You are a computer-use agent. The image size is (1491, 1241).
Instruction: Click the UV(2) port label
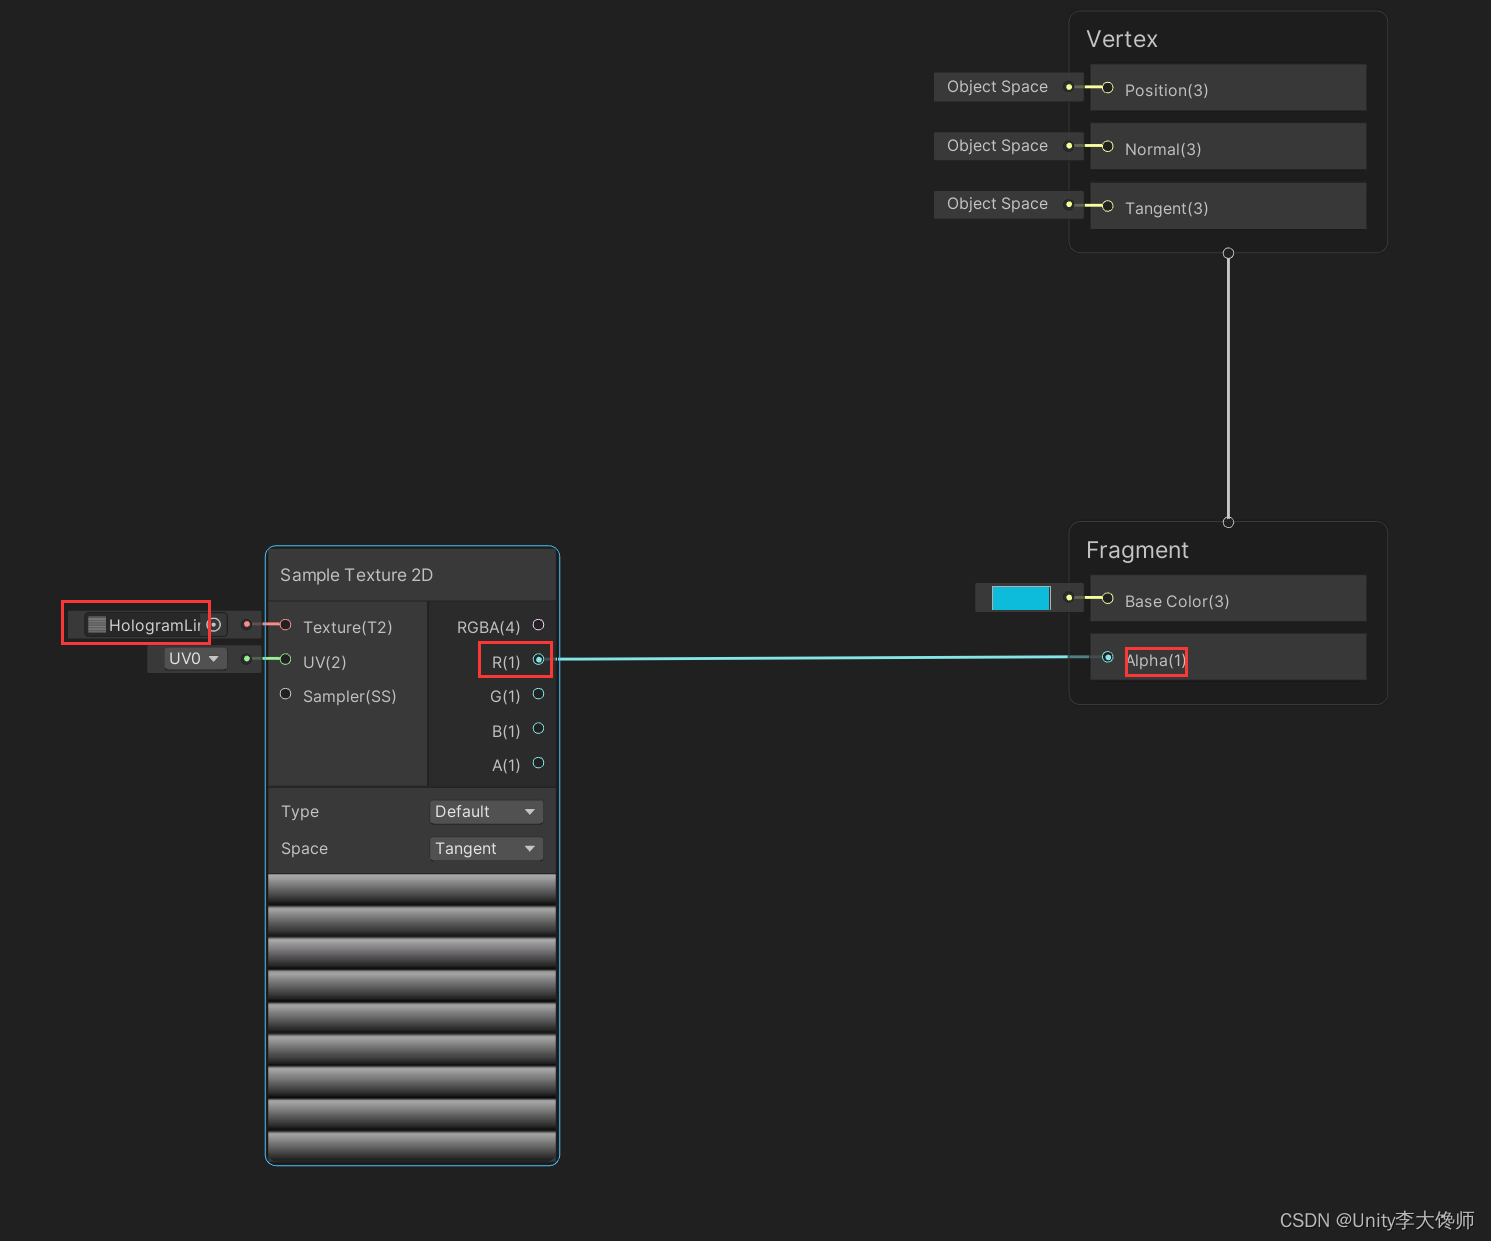coord(324,662)
